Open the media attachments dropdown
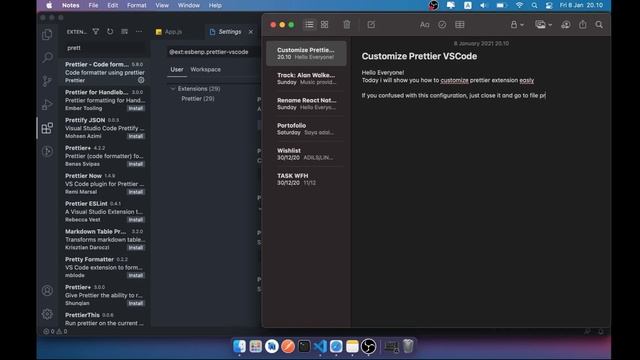640x360 pixels. tap(543, 24)
